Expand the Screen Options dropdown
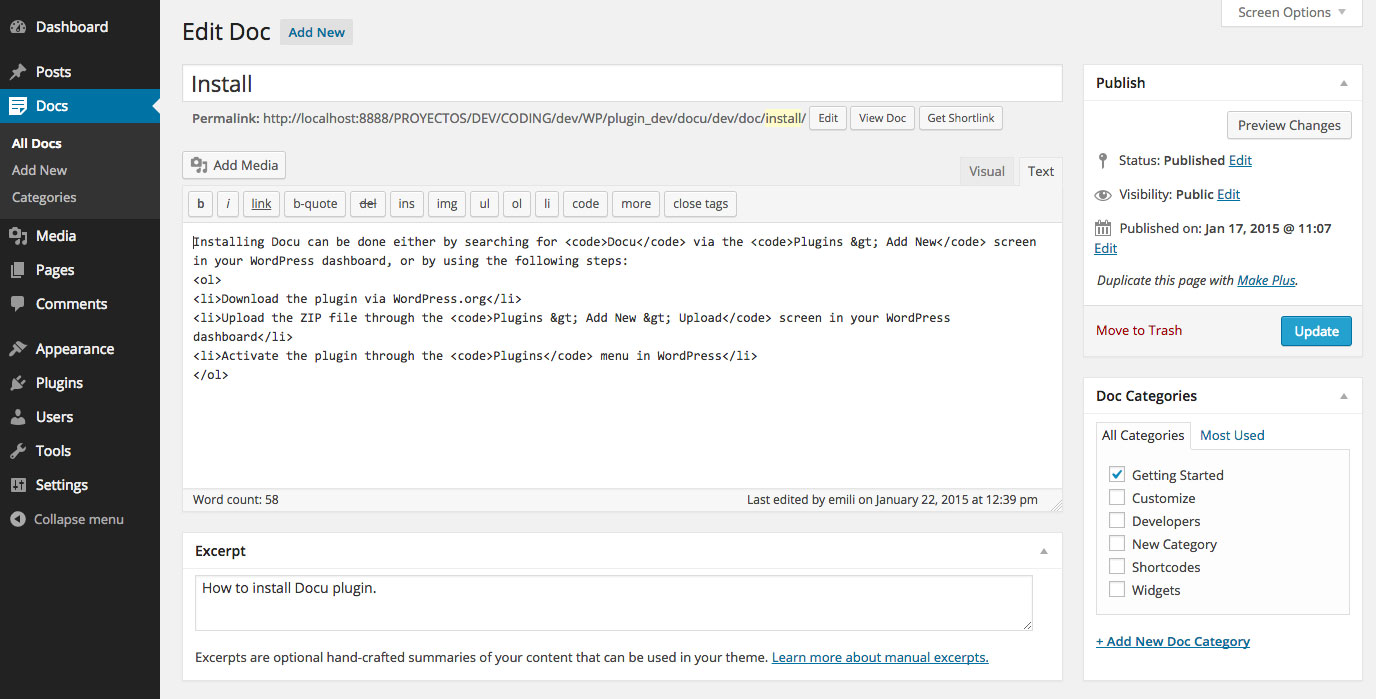Image resolution: width=1376 pixels, height=699 pixels. coord(1291,13)
